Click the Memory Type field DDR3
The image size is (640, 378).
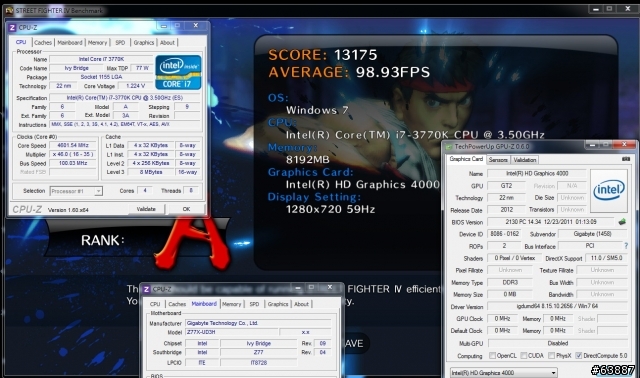[510, 282]
